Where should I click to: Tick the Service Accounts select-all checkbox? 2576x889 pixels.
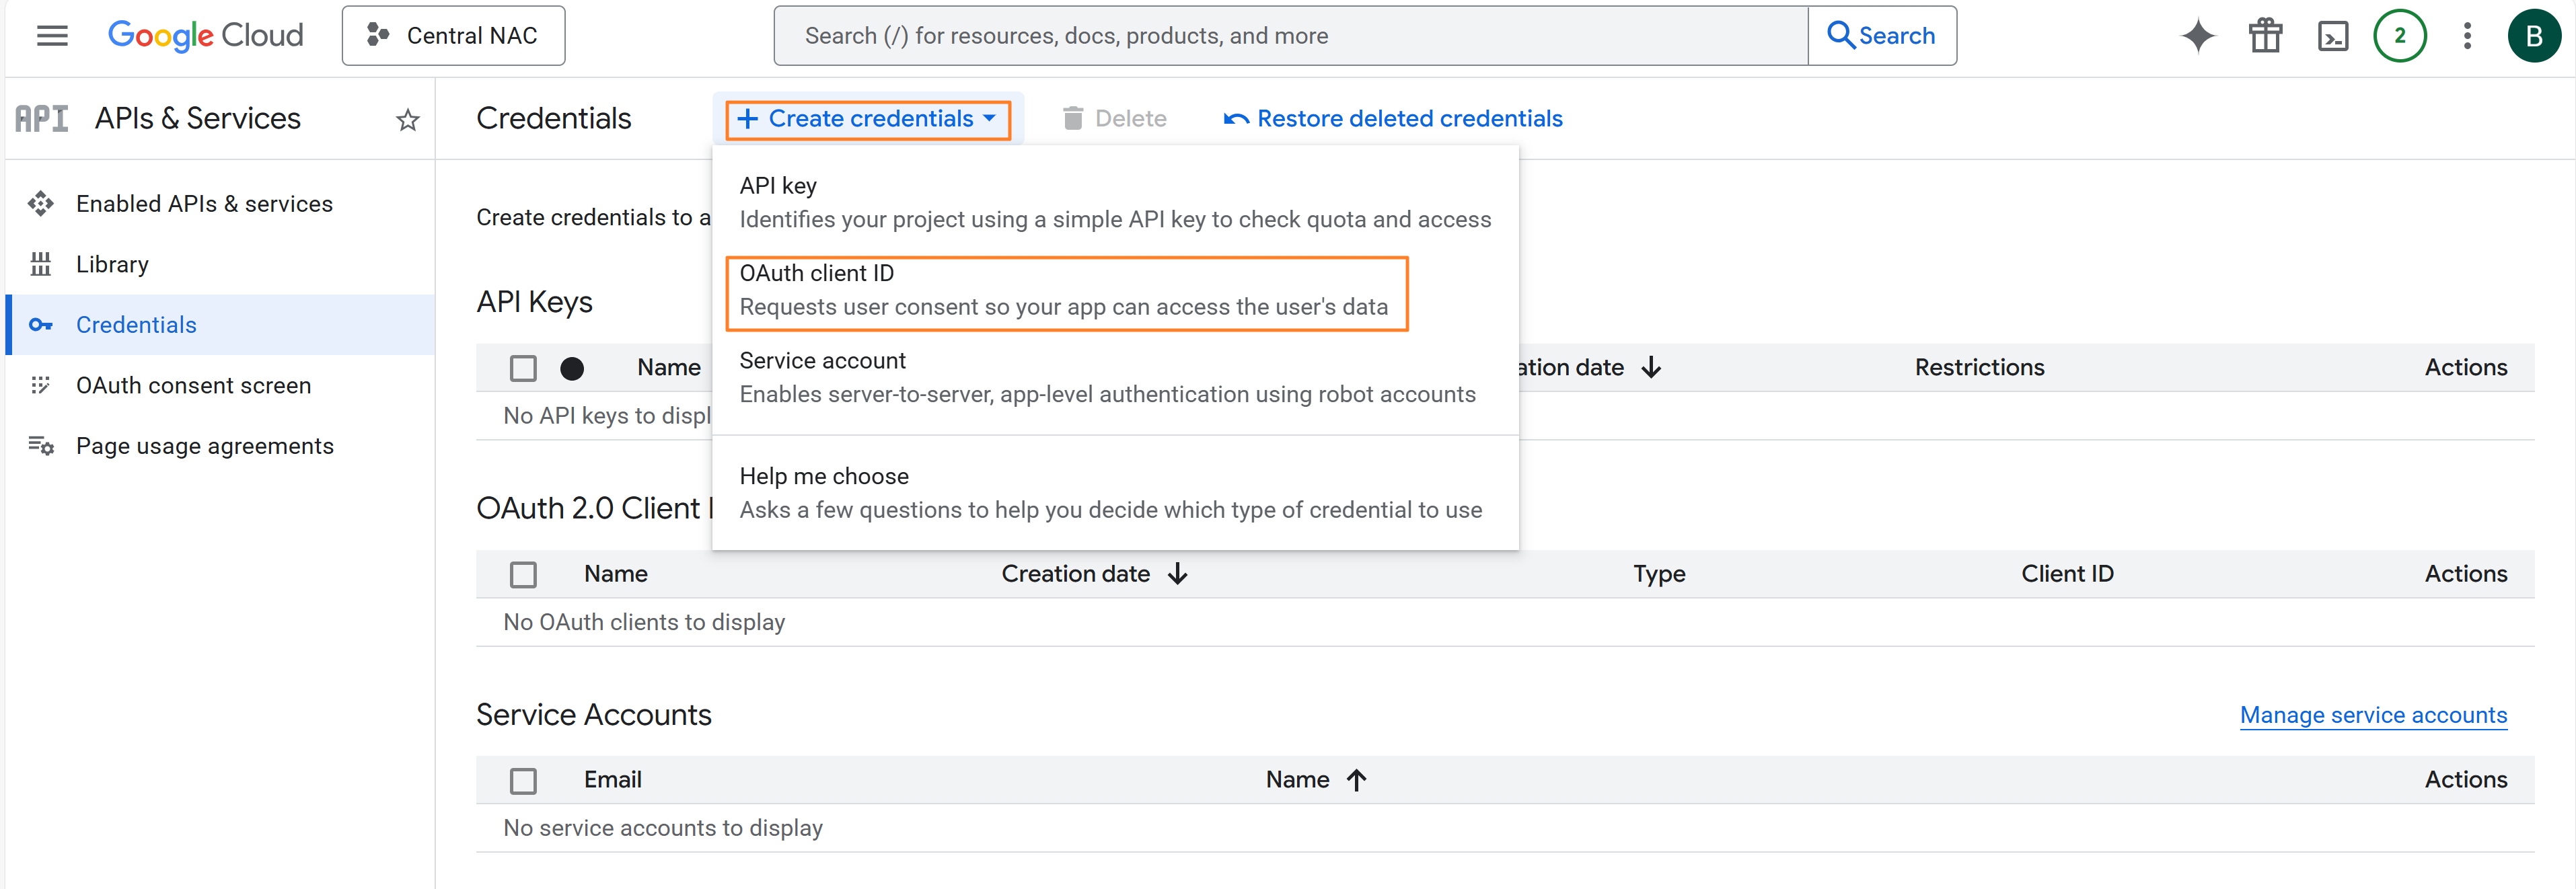click(523, 780)
